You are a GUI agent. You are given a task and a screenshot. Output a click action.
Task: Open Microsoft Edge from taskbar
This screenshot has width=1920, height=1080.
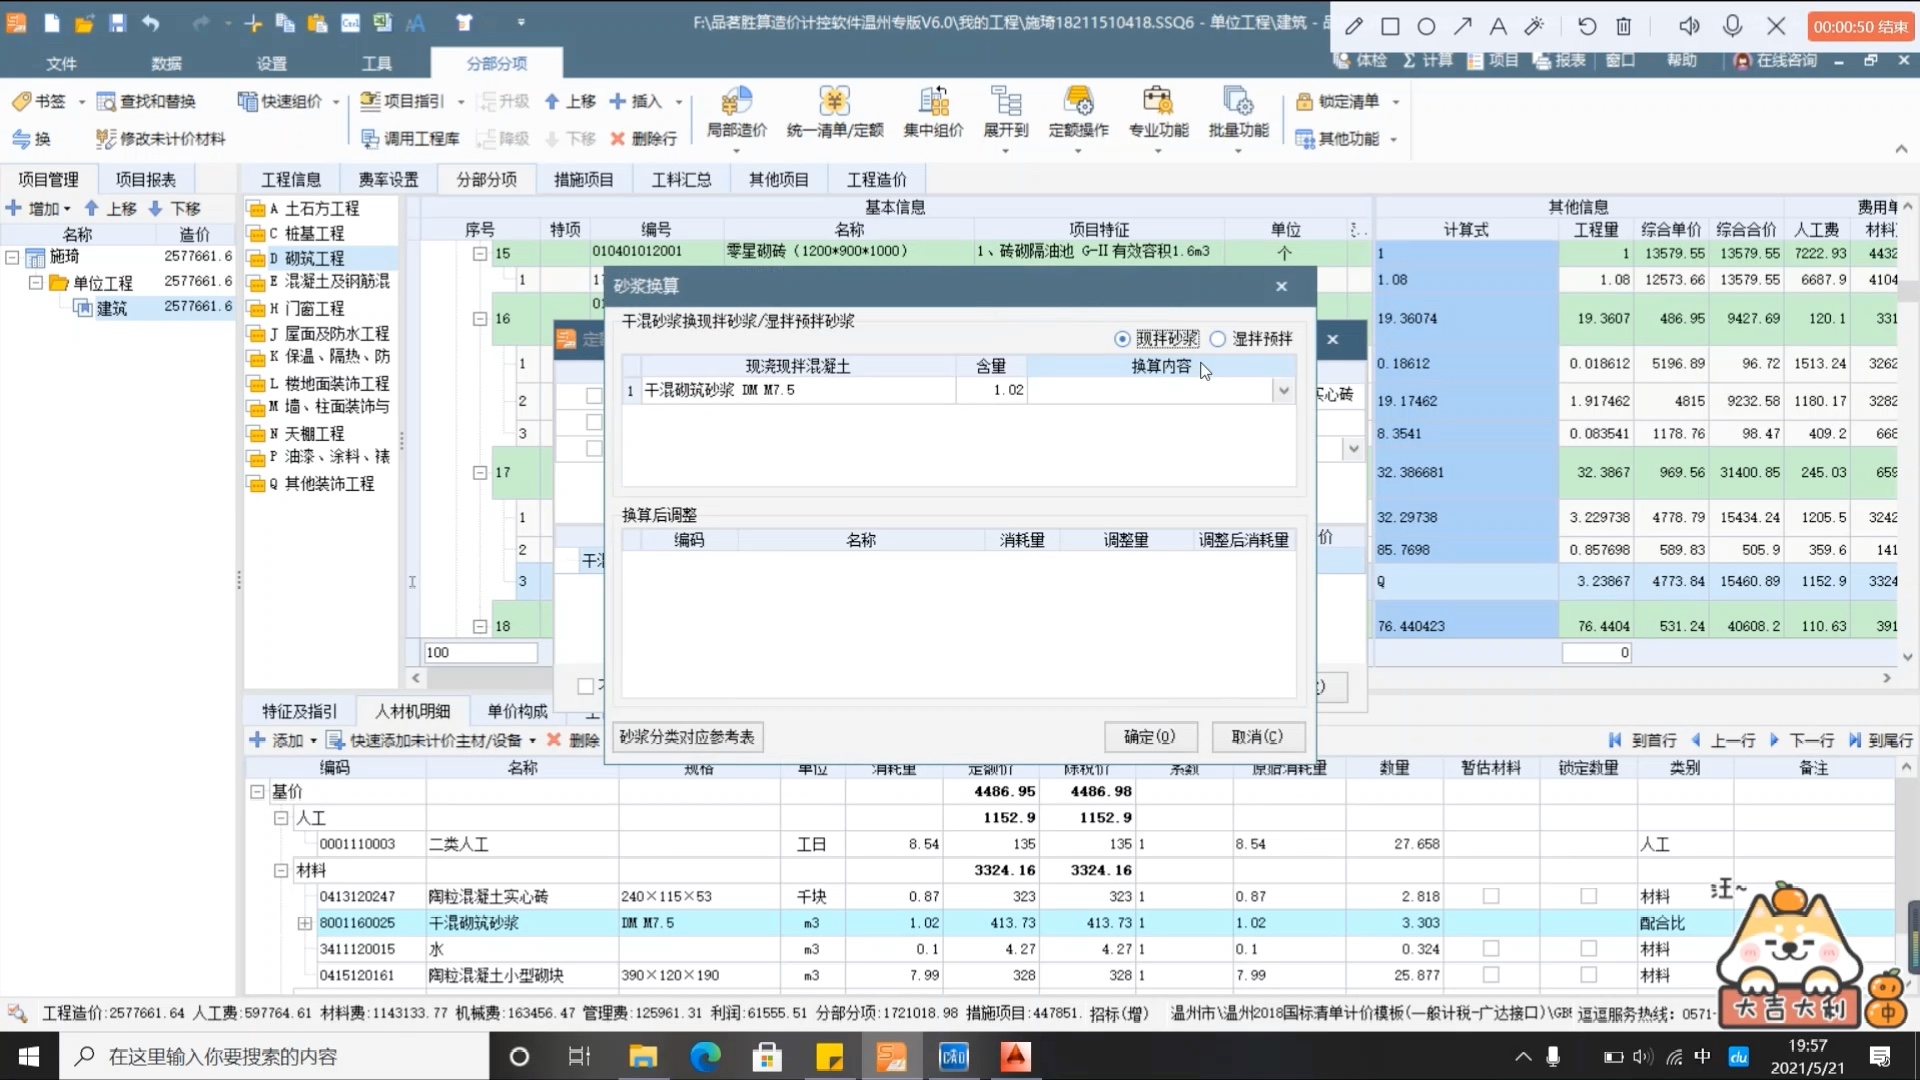[705, 1056]
